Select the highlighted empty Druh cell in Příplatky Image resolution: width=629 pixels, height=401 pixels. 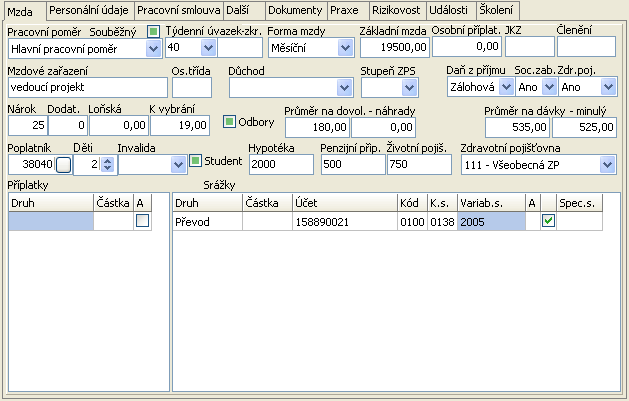51,221
